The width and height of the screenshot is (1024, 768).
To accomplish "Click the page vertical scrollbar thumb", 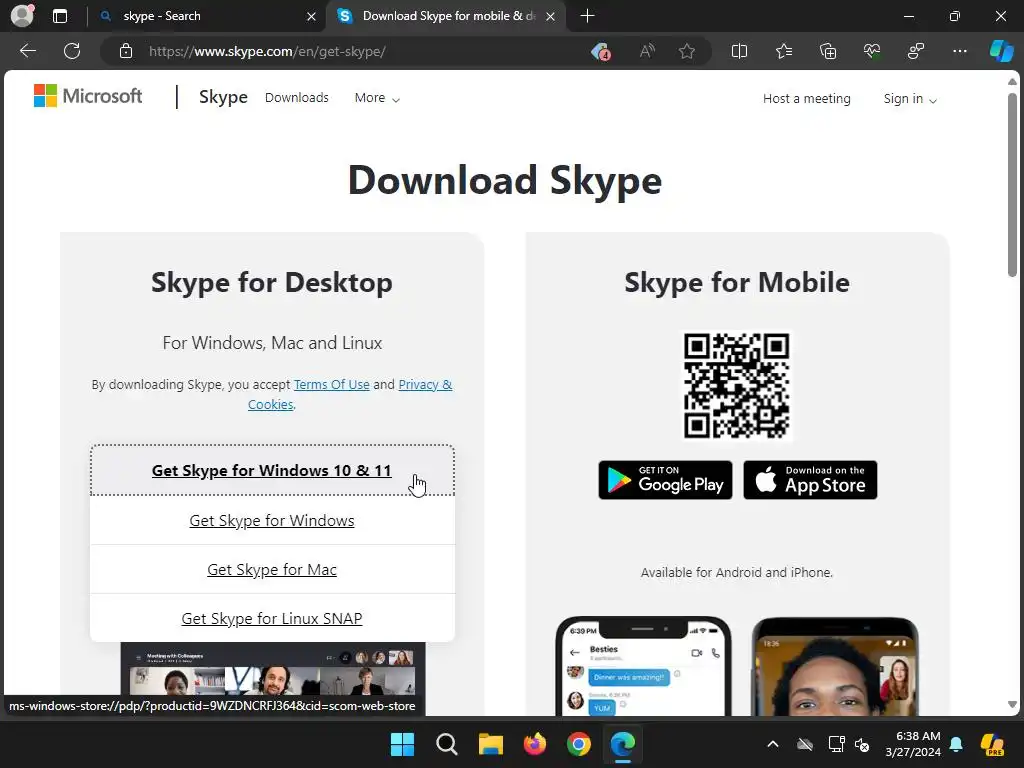I will (x=1012, y=185).
